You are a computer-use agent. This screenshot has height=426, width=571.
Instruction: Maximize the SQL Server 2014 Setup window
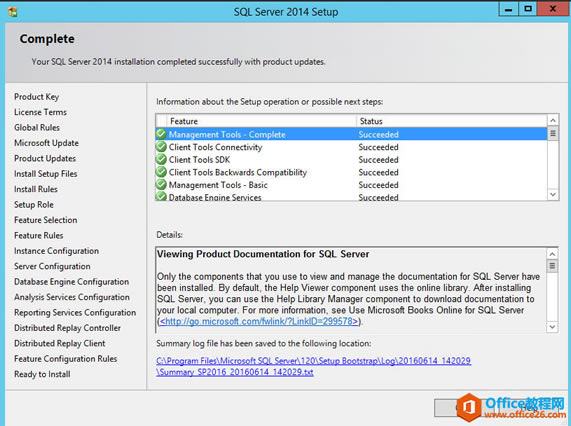pos(527,9)
